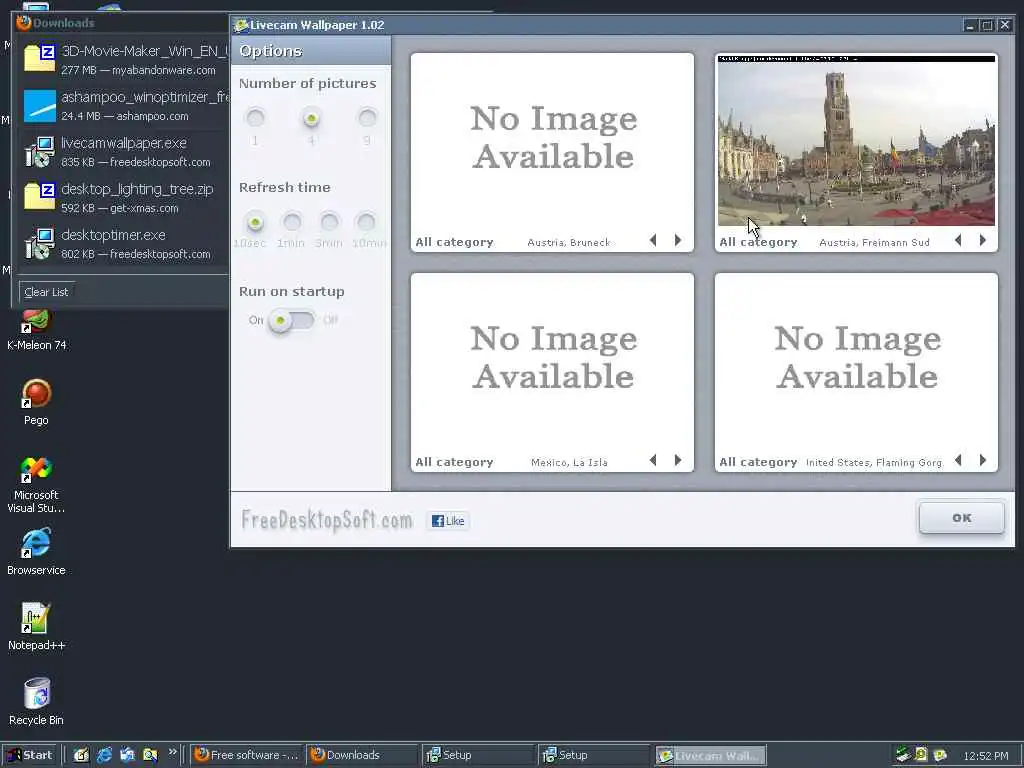This screenshot has height=768, width=1024.
Task: Click the Start button
Action: (31, 755)
